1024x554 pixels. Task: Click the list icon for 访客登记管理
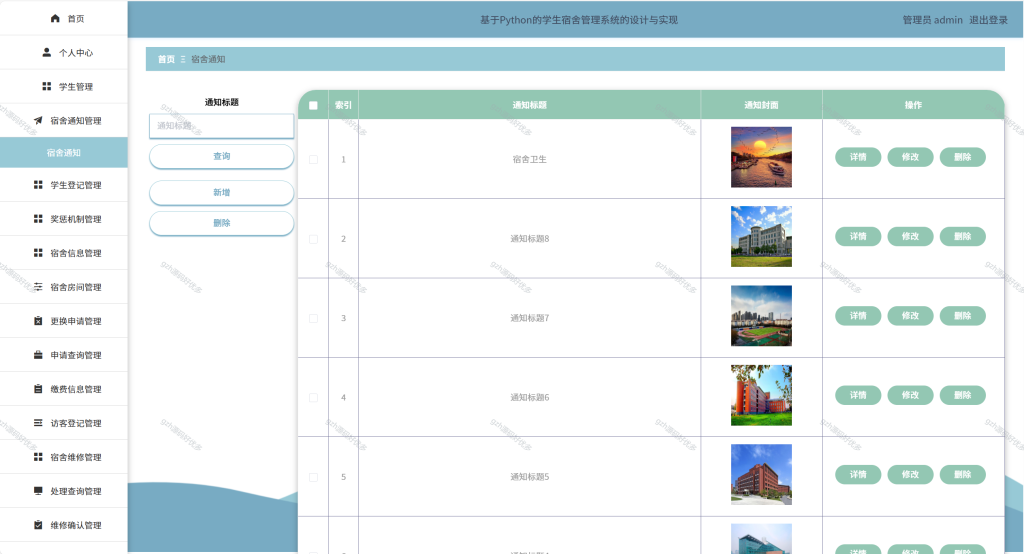tap(38, 423)
